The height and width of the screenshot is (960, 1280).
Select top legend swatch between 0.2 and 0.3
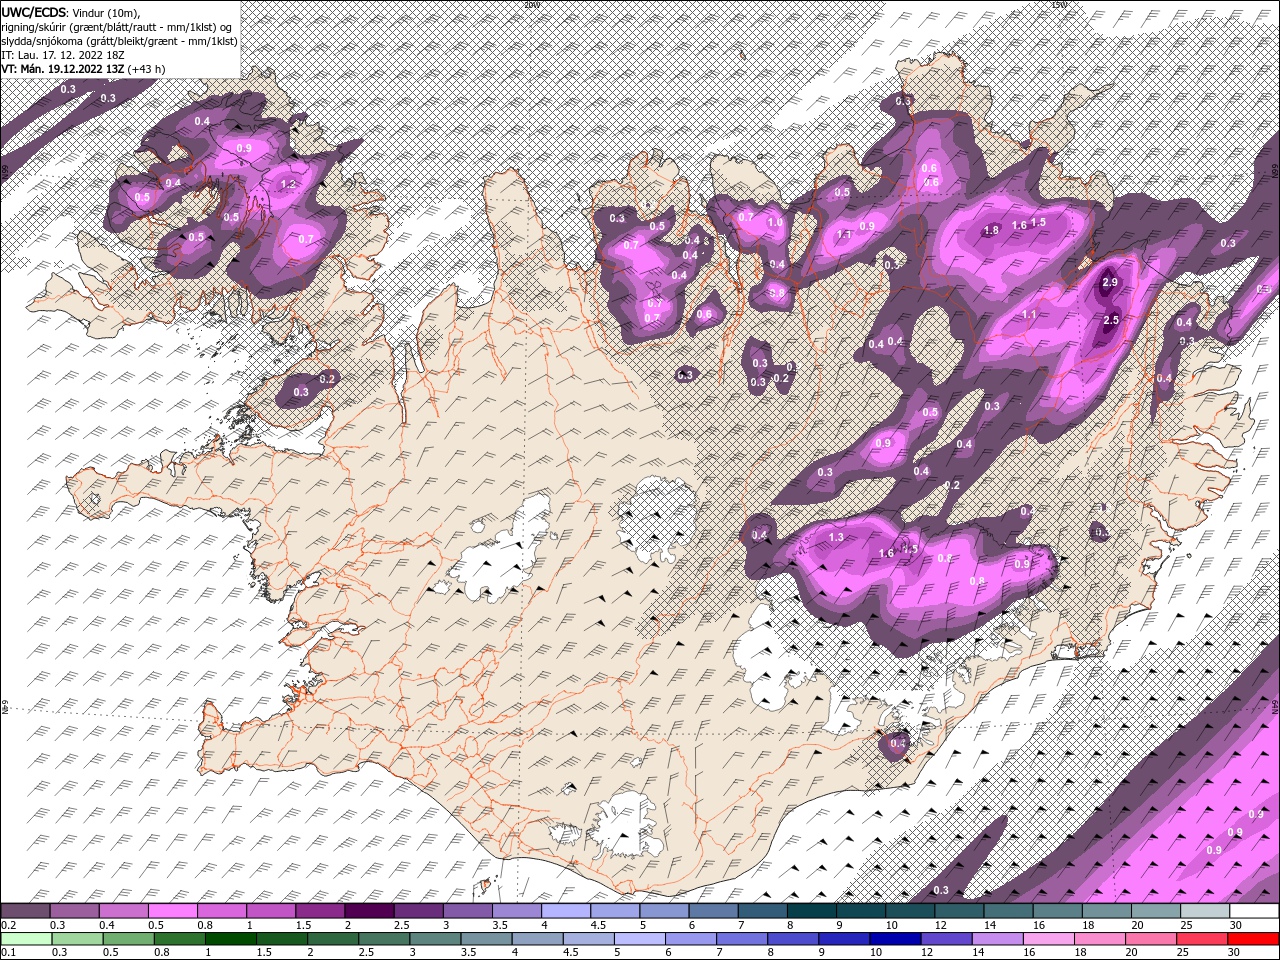pos(26,911)
